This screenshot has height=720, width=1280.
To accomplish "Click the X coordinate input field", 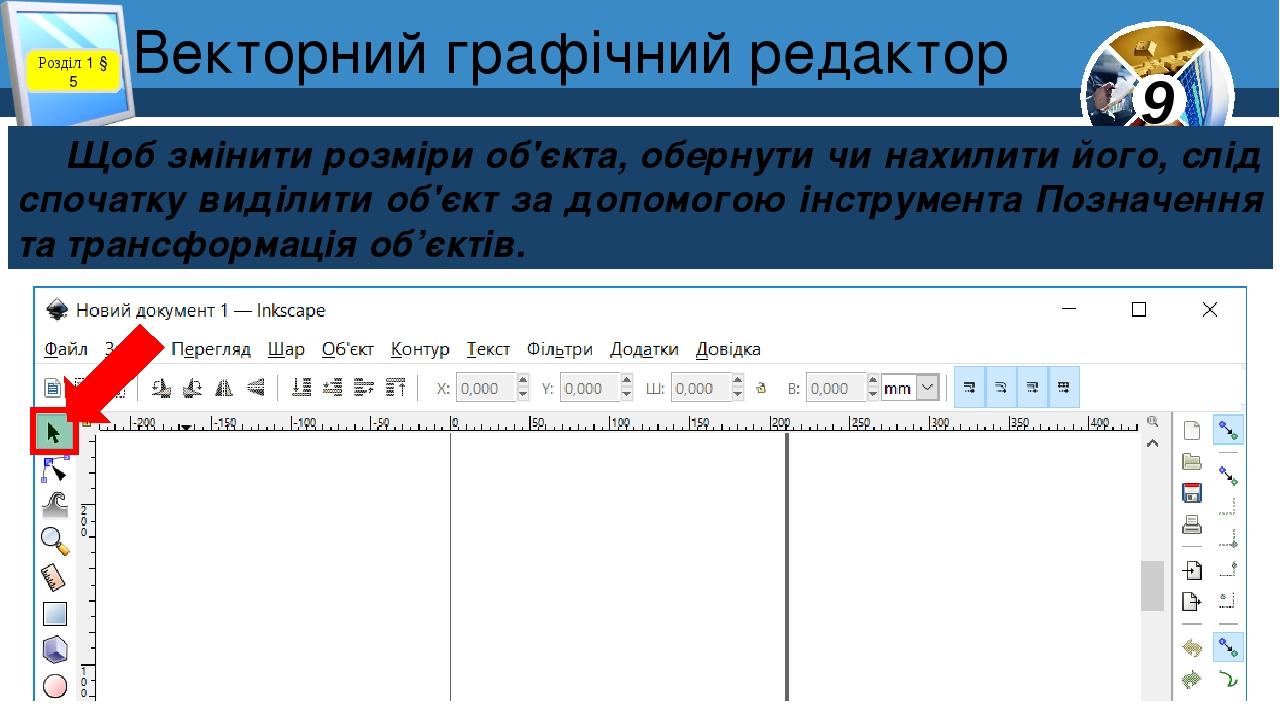I will pyautogui.click(x=486, y=388).
